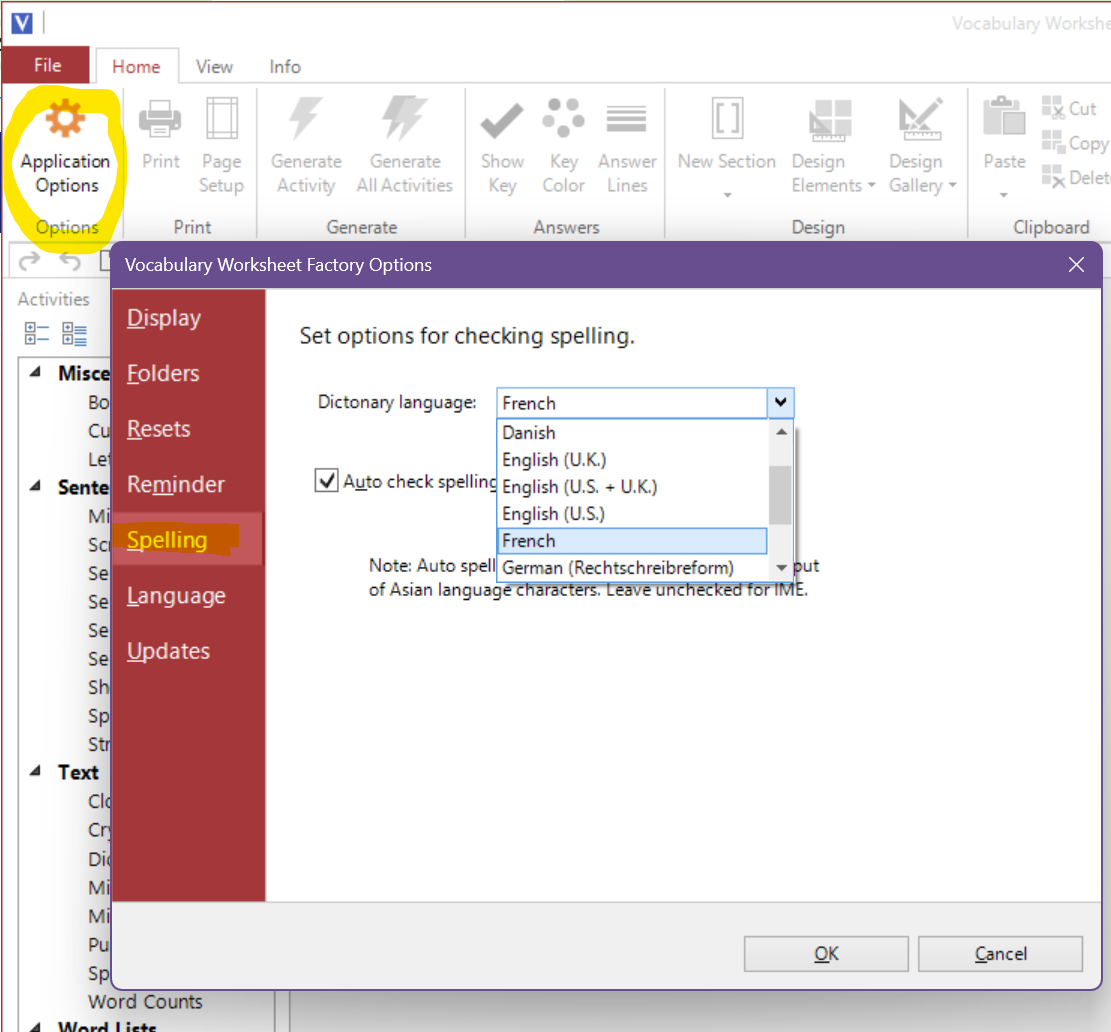Click New Section brackets icon

(x=727, y=118)
